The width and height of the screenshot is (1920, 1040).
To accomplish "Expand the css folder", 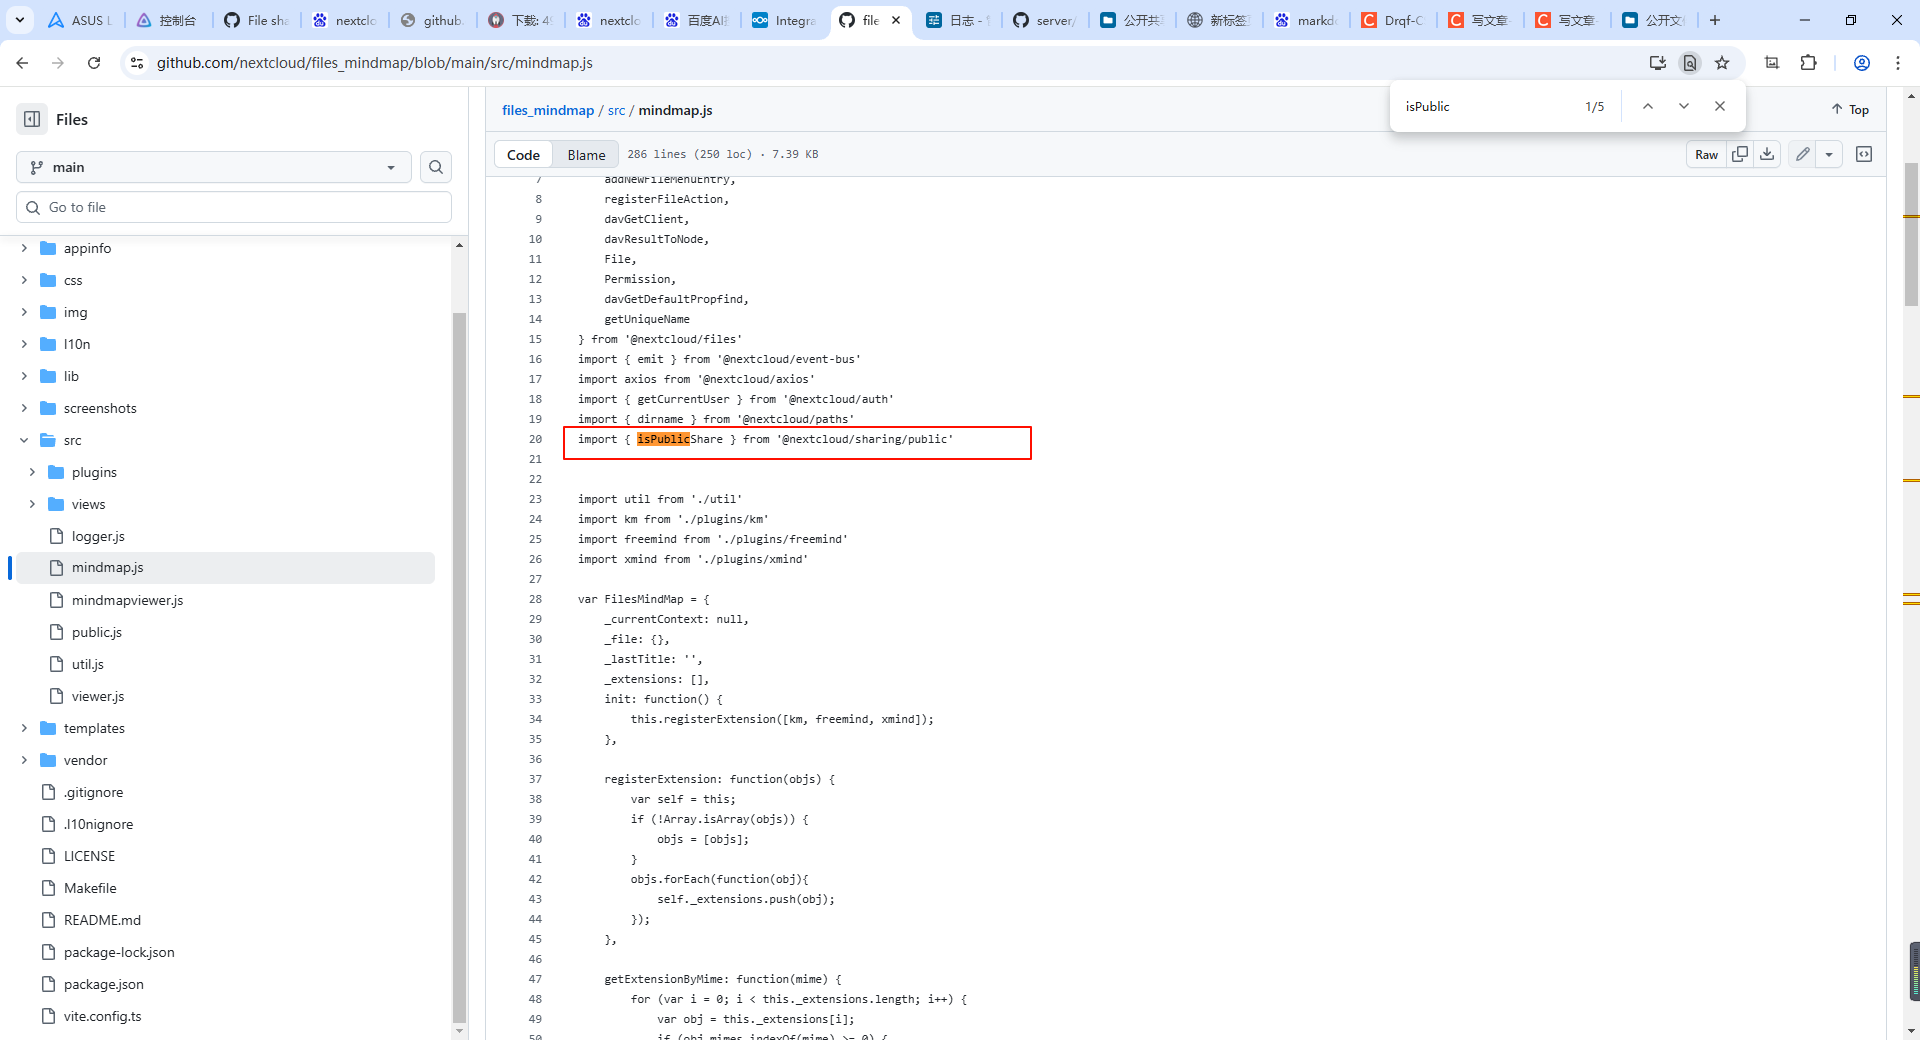I will coord(24,280).
